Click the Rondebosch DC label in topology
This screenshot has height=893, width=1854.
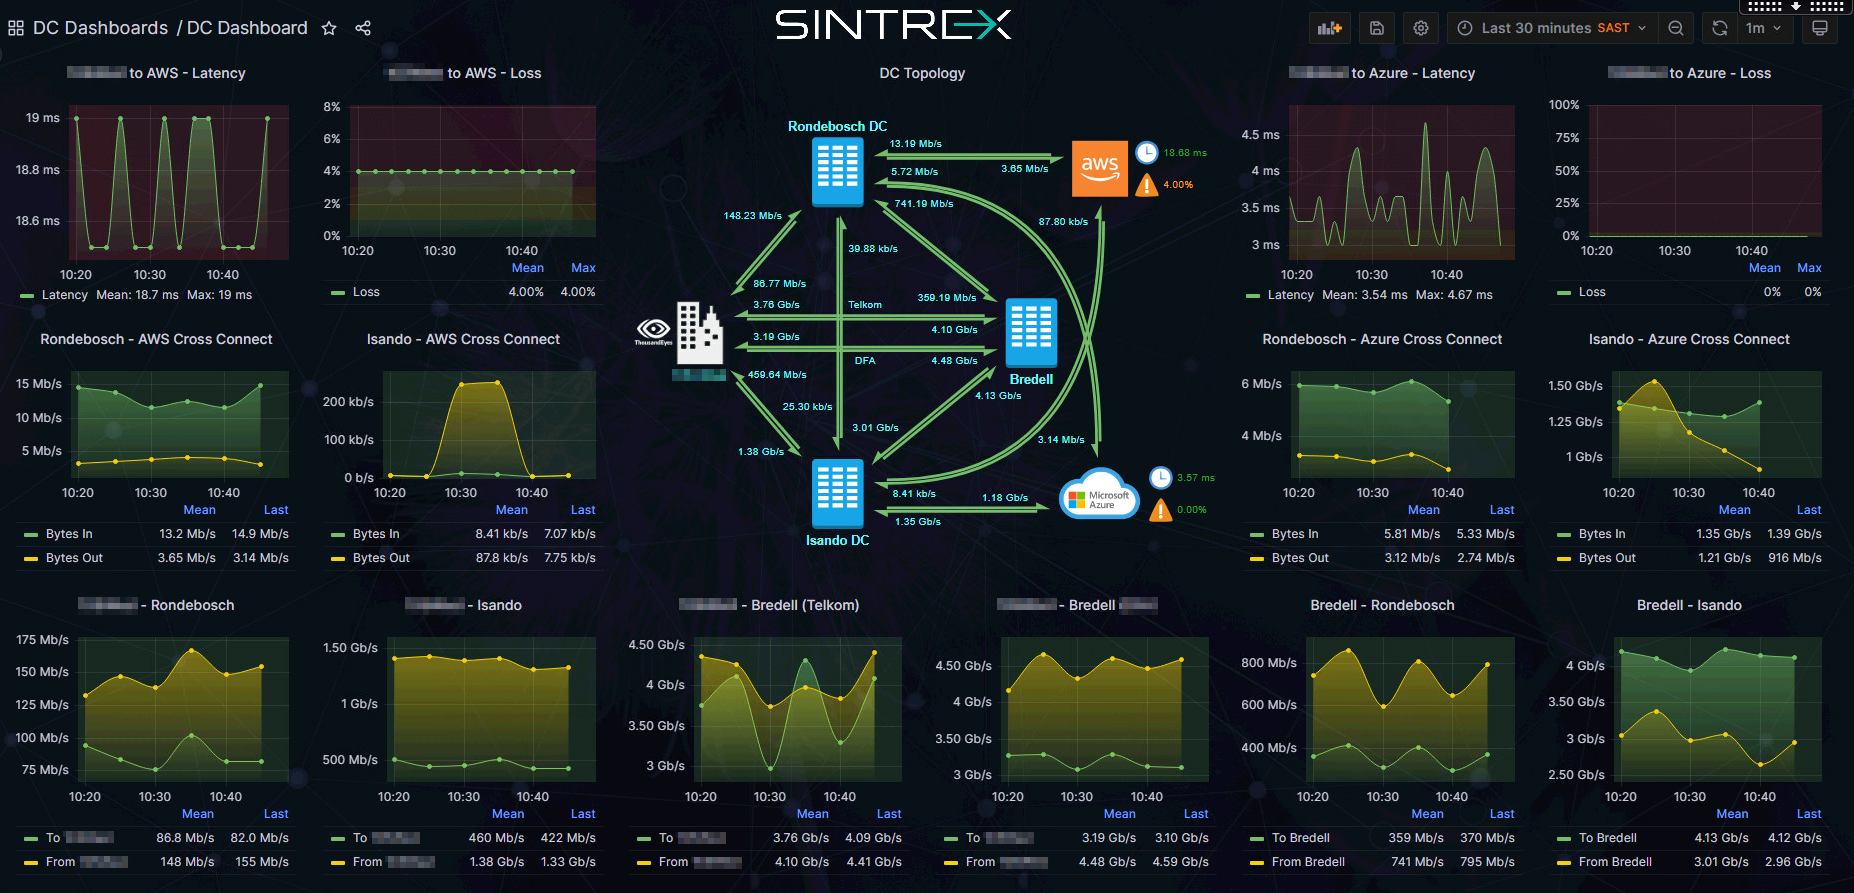[837, 126]
